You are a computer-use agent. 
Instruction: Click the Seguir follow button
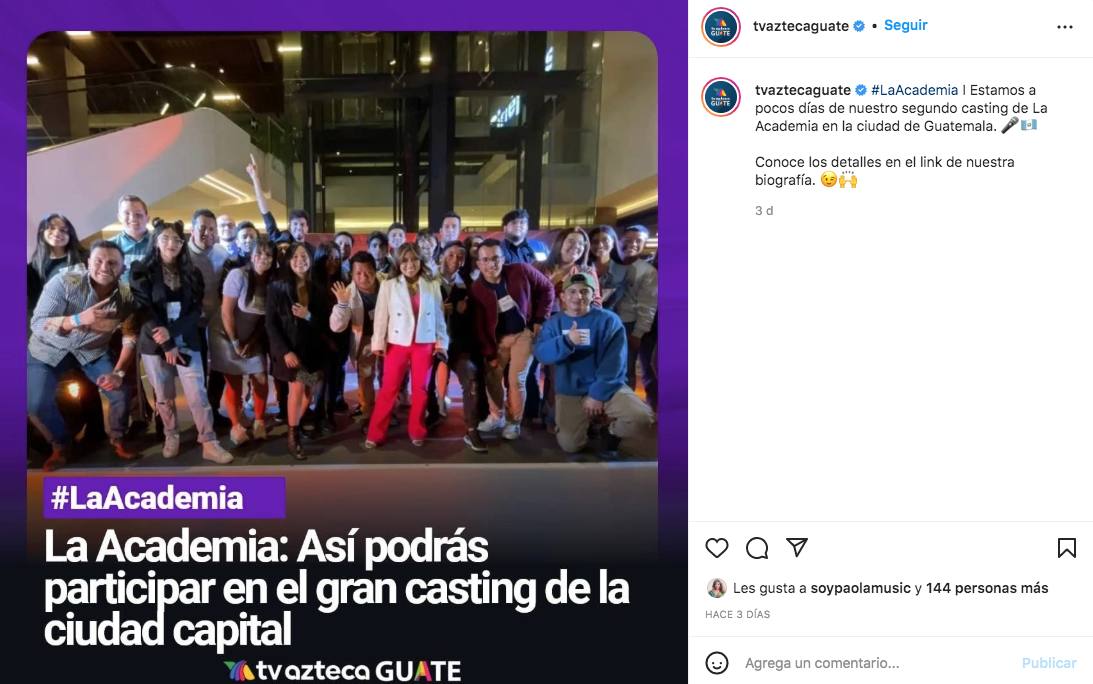[905, 25]
